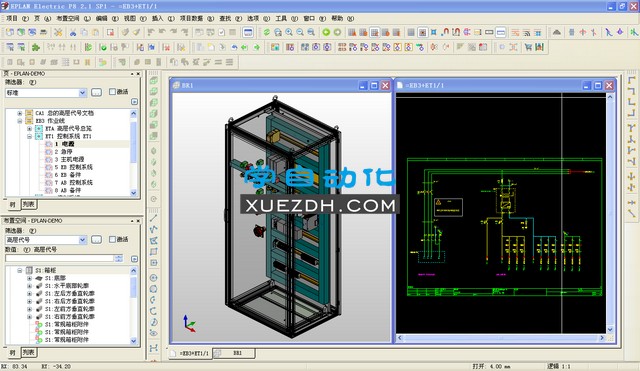The image size is (640, 371).
Task: Click the top corner connection symbol on right toolbar
Action: pos(632,80)
